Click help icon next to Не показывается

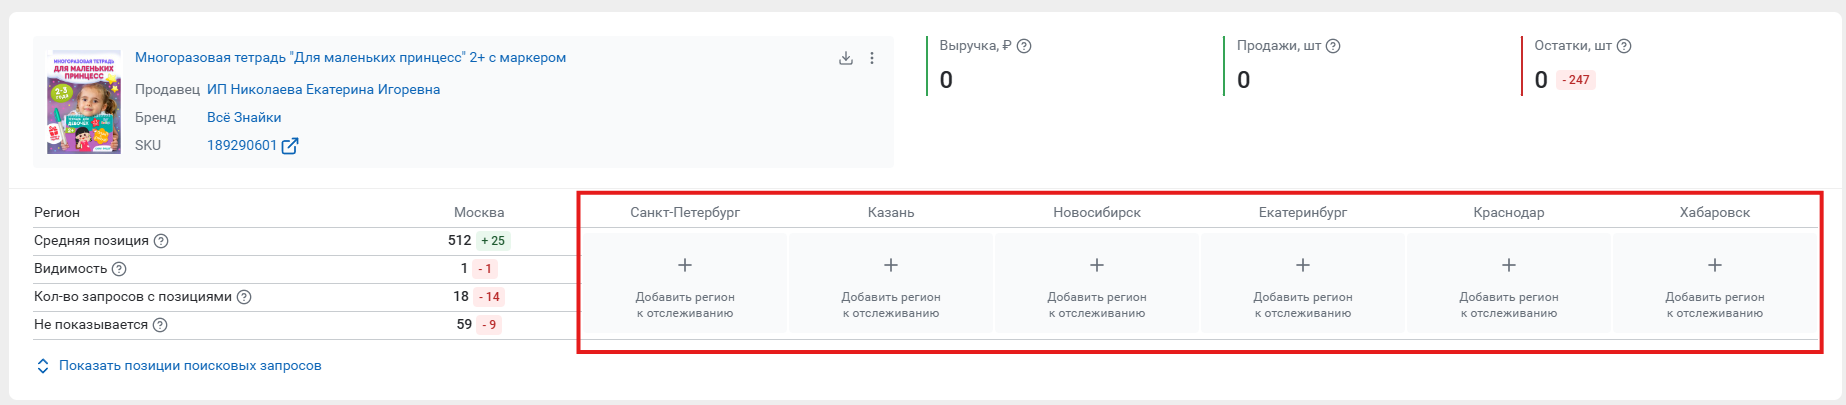[160, 325]
